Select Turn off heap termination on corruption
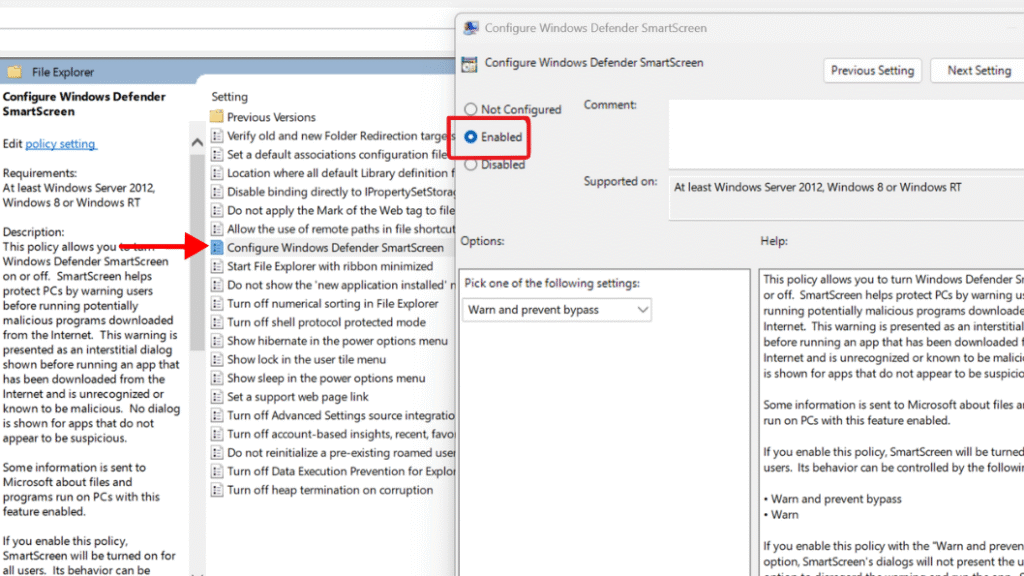Viewport: 1024px width, 576px height. 330,490
